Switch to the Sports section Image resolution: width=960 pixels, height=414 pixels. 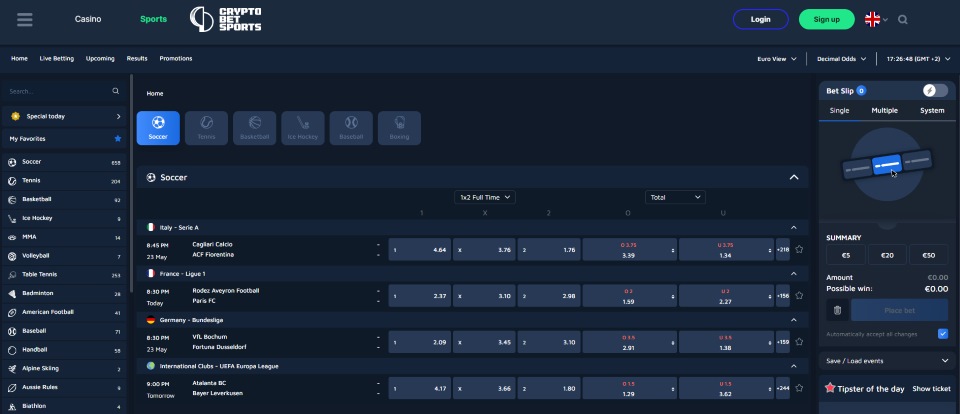(153, 19)
